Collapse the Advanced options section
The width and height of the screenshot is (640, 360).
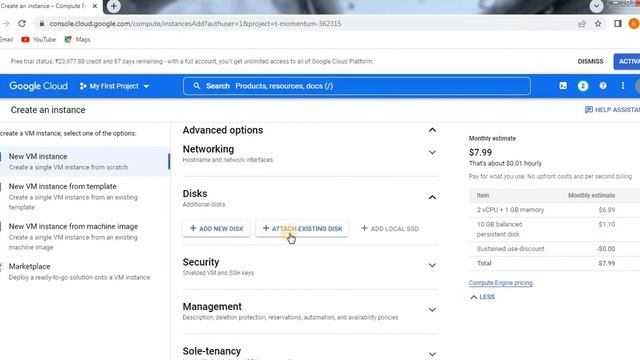[432, 130]
